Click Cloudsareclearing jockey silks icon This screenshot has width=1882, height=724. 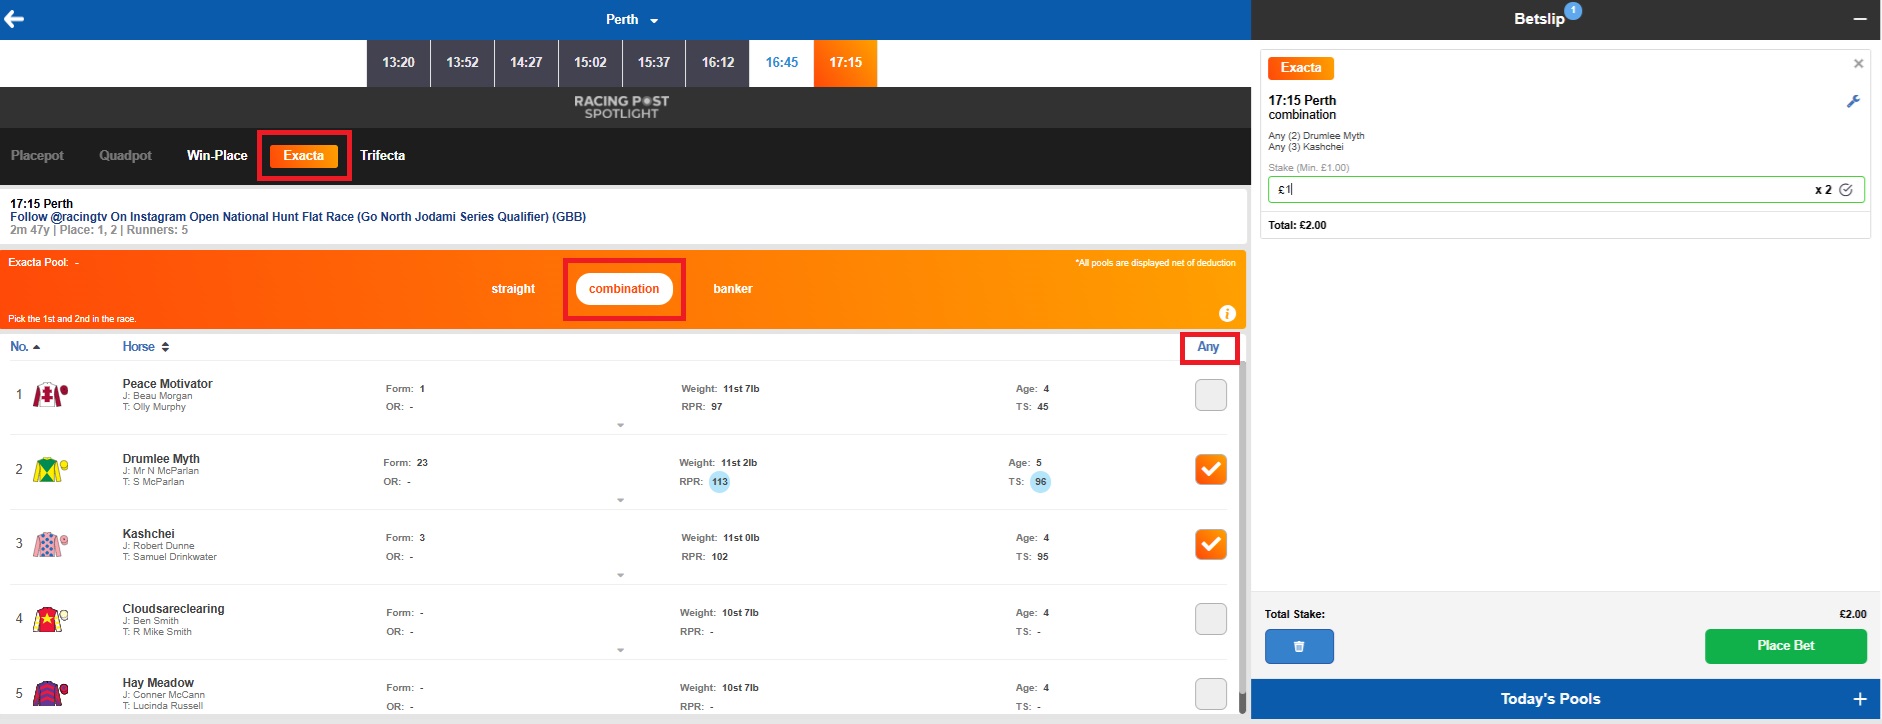coord(50,619)
